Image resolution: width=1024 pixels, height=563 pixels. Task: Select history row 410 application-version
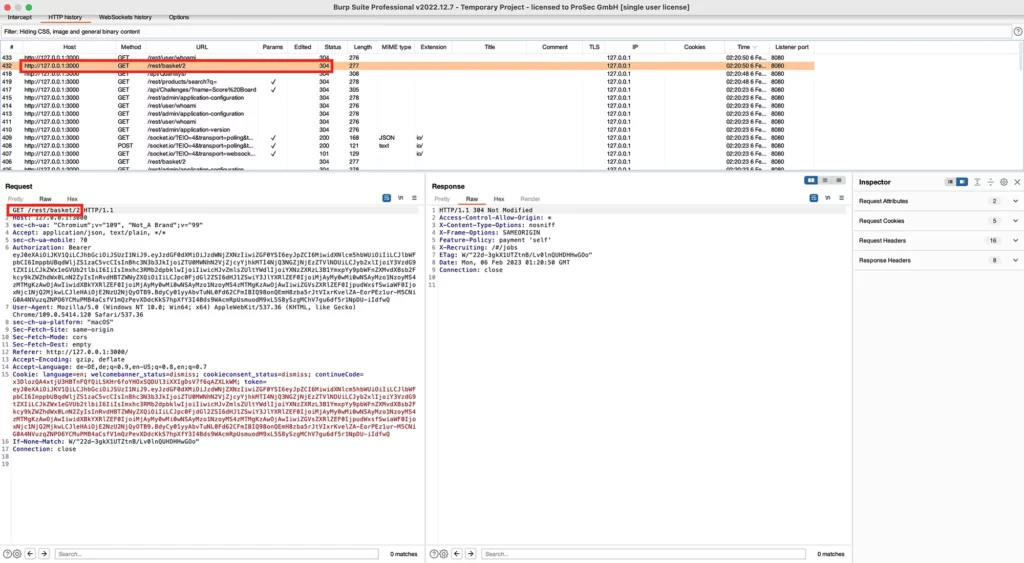(408, 129)
